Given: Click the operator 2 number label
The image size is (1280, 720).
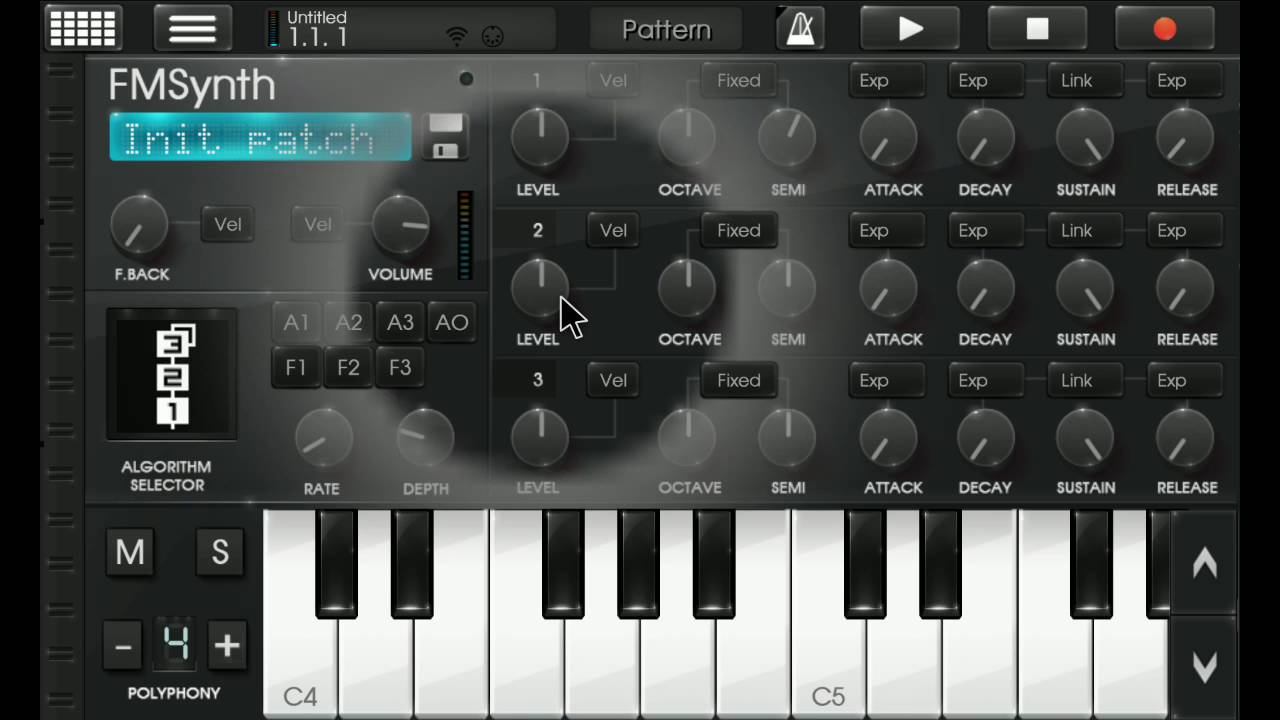Looking at the screenshot, I should (537, 230).
